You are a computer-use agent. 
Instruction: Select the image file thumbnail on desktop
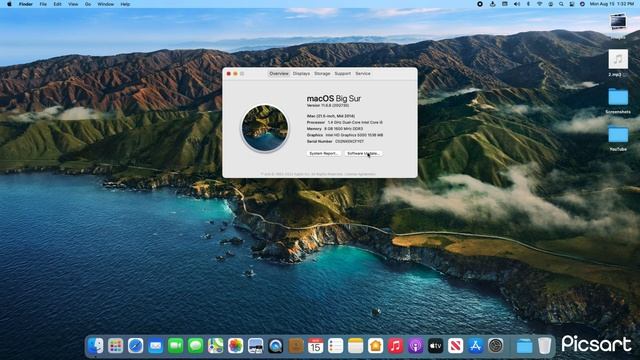[x=618, y=23]
